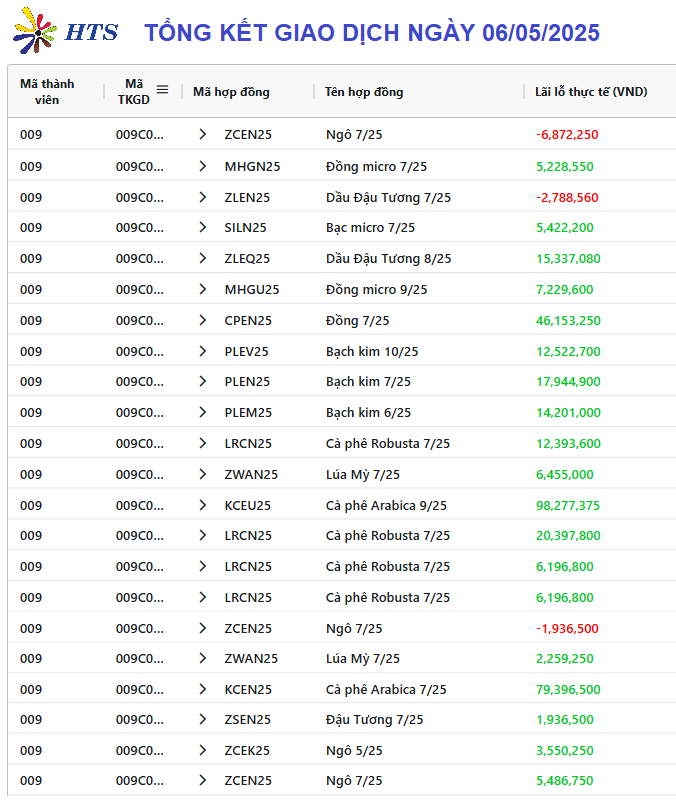
Task: Select the PLEM25 contract code cell
Action: pyautogui.click(x=248, y=413)
